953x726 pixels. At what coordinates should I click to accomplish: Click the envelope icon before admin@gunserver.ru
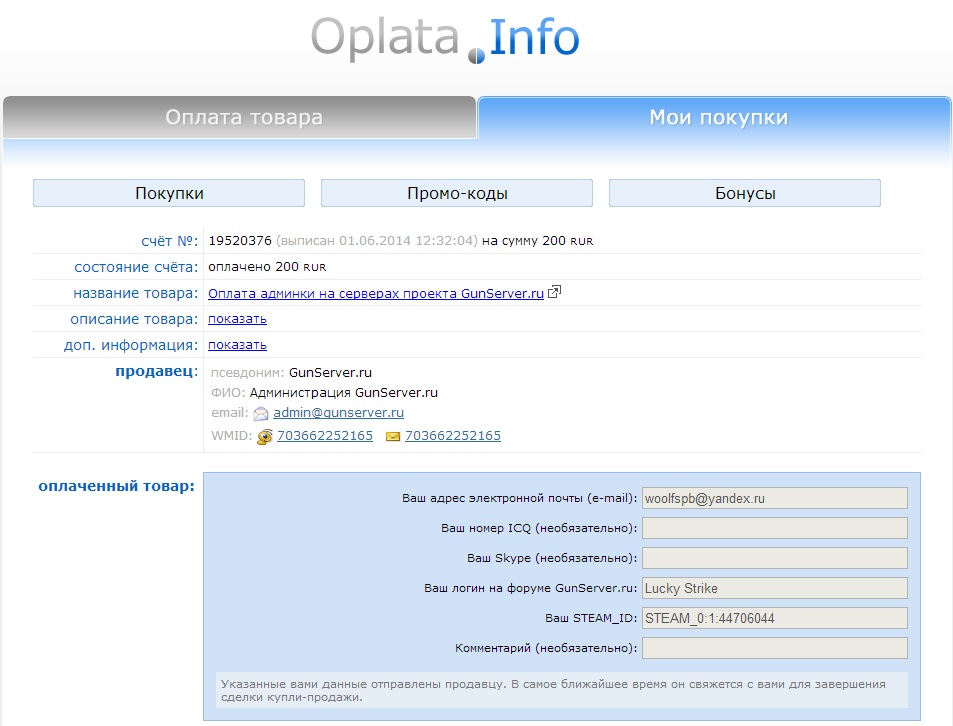click(261, 413)
